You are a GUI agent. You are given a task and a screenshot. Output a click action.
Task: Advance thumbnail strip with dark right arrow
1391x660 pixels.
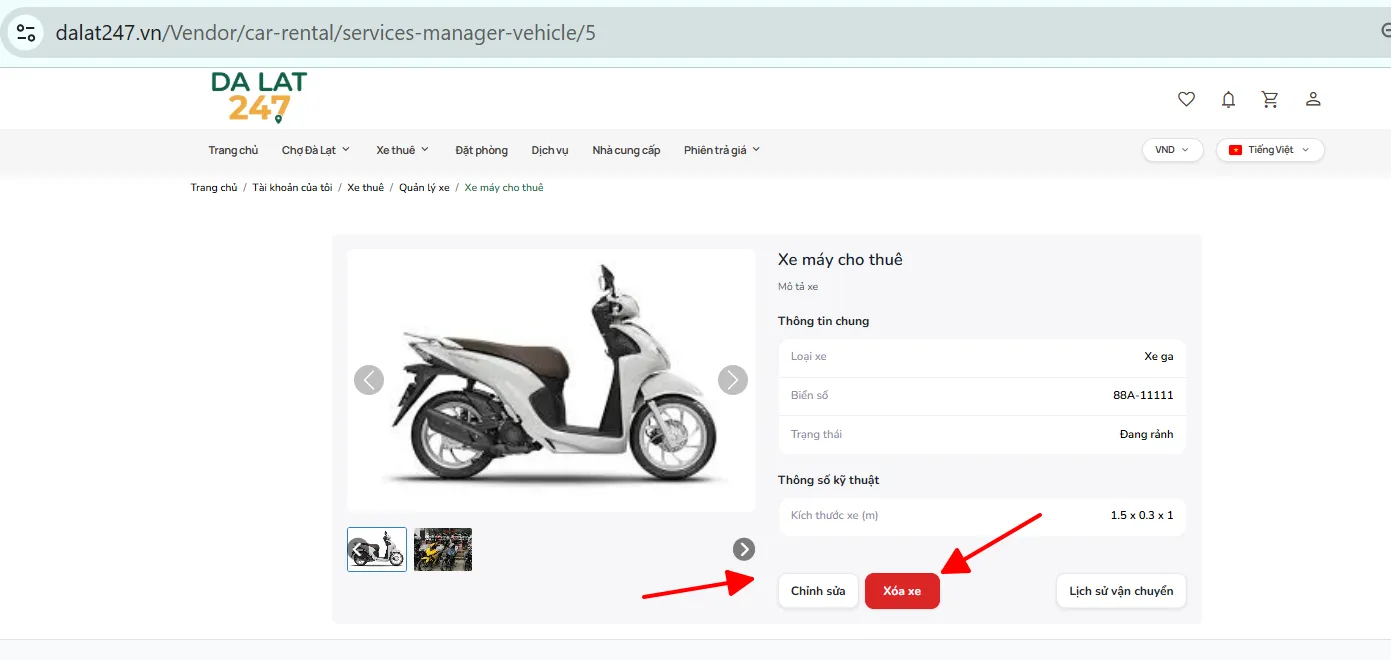[744, 549]
